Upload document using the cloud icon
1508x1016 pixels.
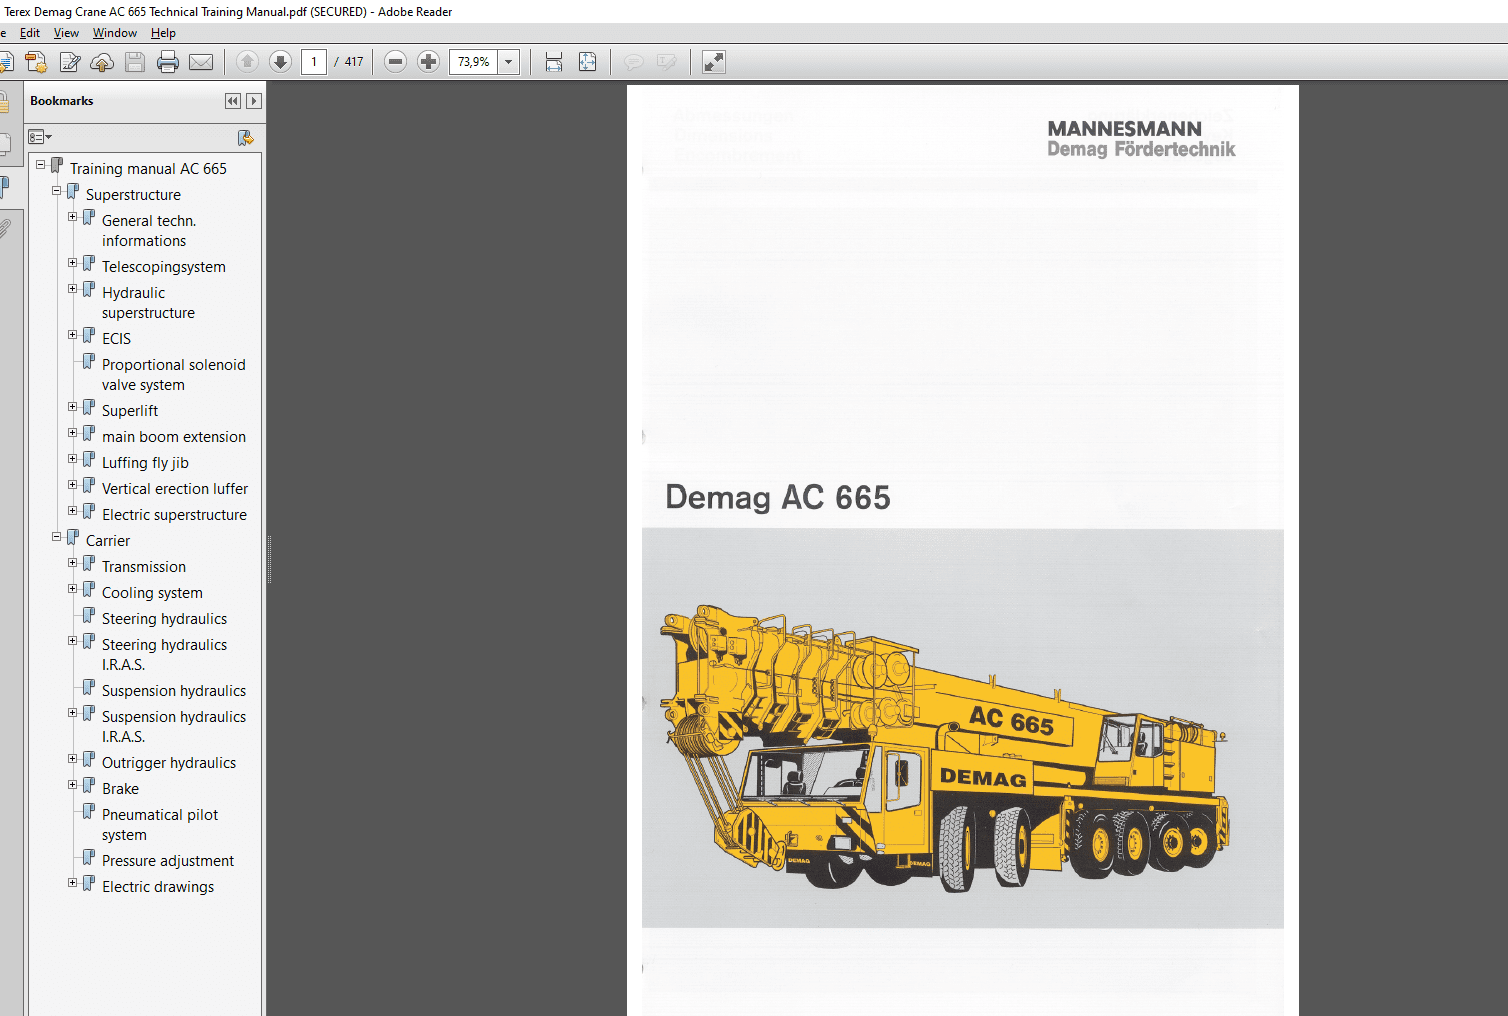pyautogui.click(x=102, y=61)
